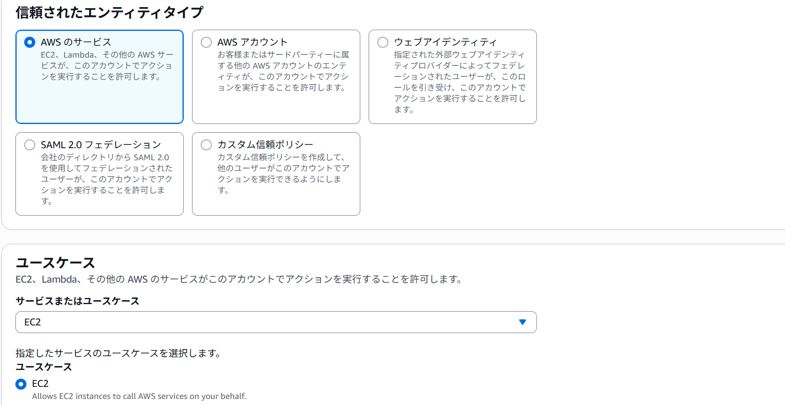The width and height of the screenshot is (785, 405).
Task: Click the description 'Allows EC2 instances to call AWS services'
Action: [139, 396]
